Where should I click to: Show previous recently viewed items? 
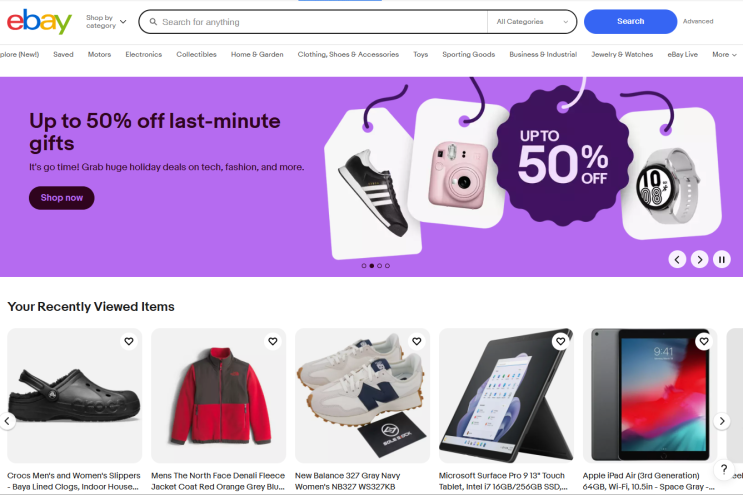pos(7,421)
